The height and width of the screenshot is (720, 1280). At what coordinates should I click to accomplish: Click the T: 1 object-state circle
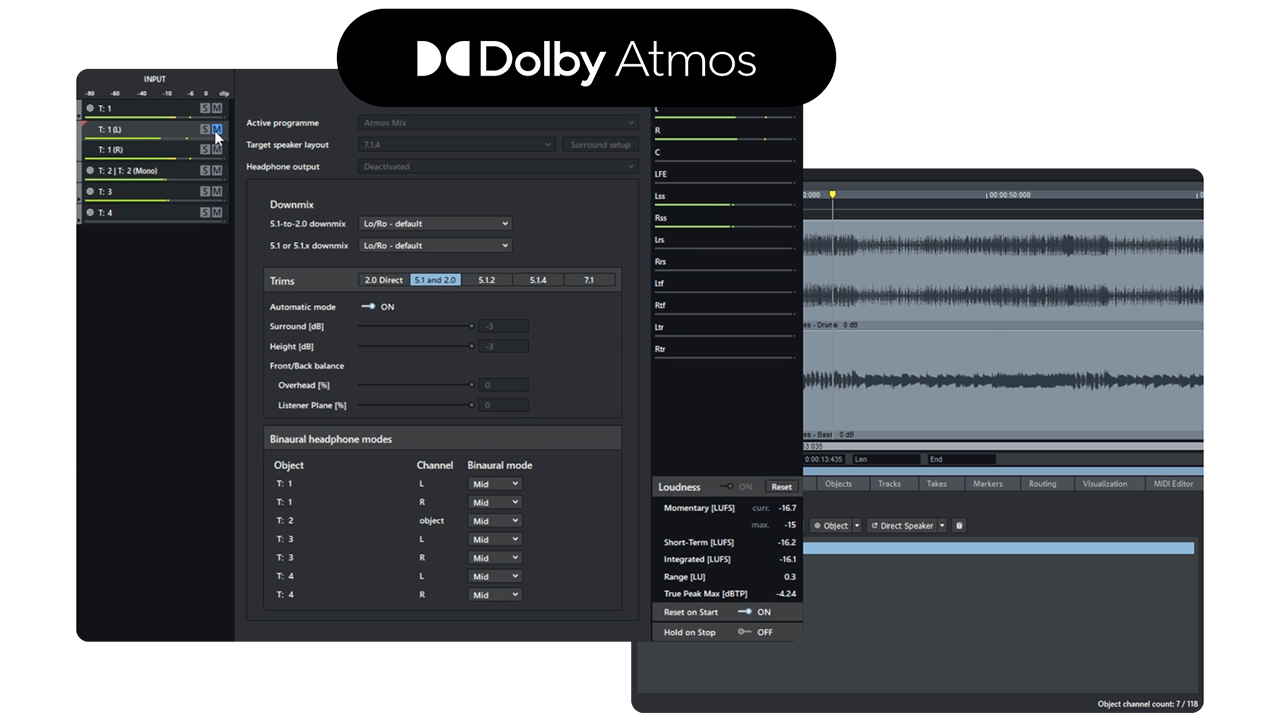point(90,108)
